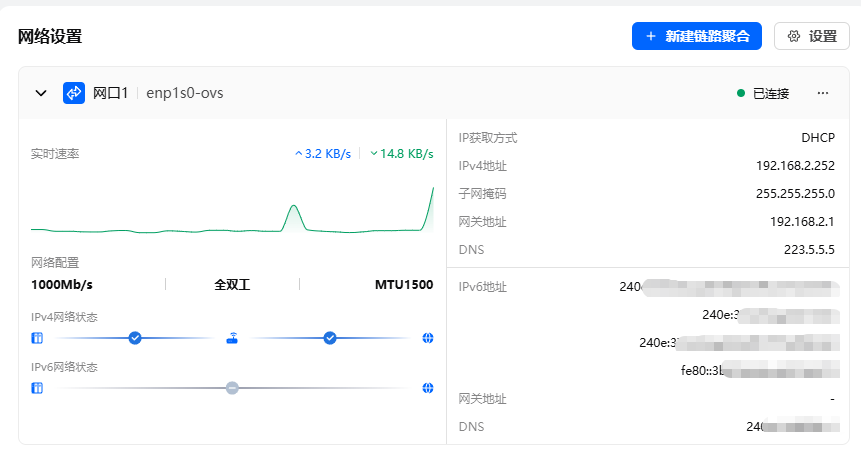Open the three-dot more options menu
Screen dimensions: 861x454
[823, 93]
